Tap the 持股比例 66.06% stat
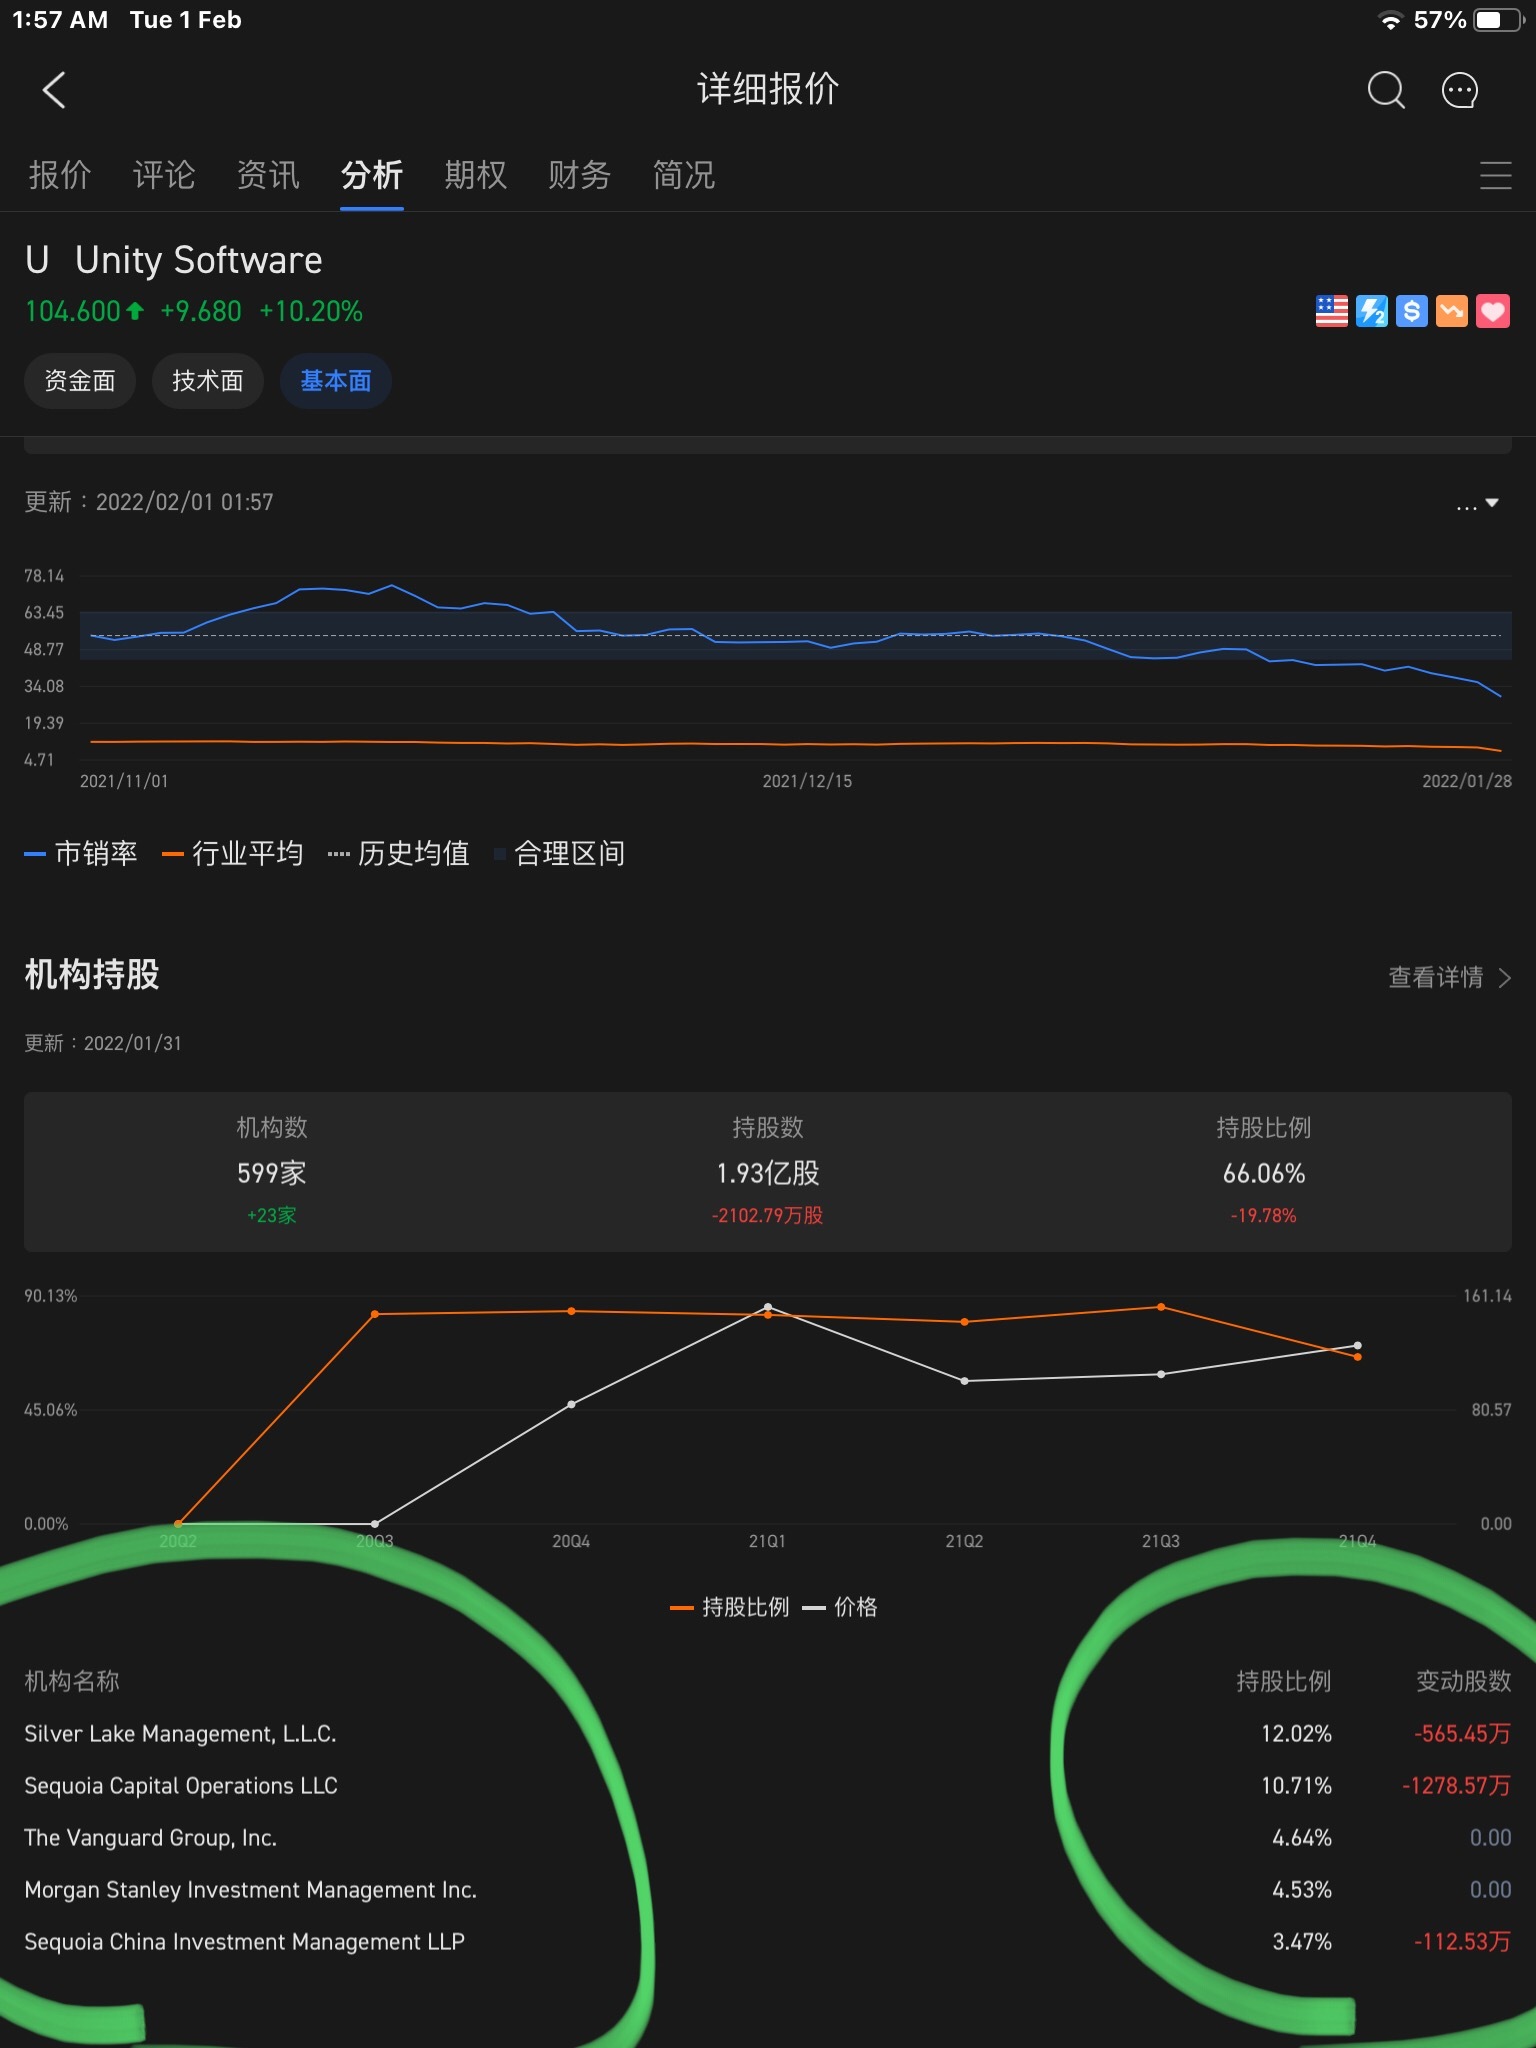Viewport: 1536px width, 2048px height. [x=1264, y=1171]
